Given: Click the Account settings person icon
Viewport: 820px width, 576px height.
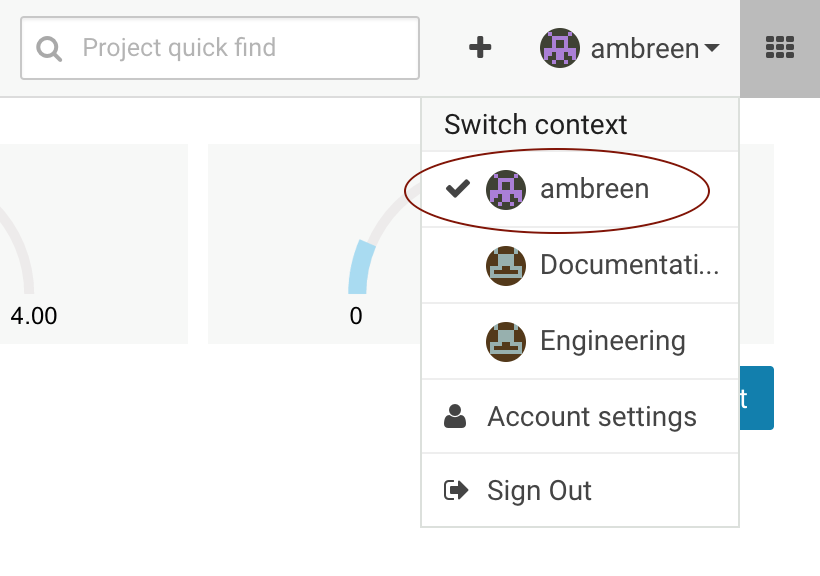Looking at the screenshot, I should point(455,417).
